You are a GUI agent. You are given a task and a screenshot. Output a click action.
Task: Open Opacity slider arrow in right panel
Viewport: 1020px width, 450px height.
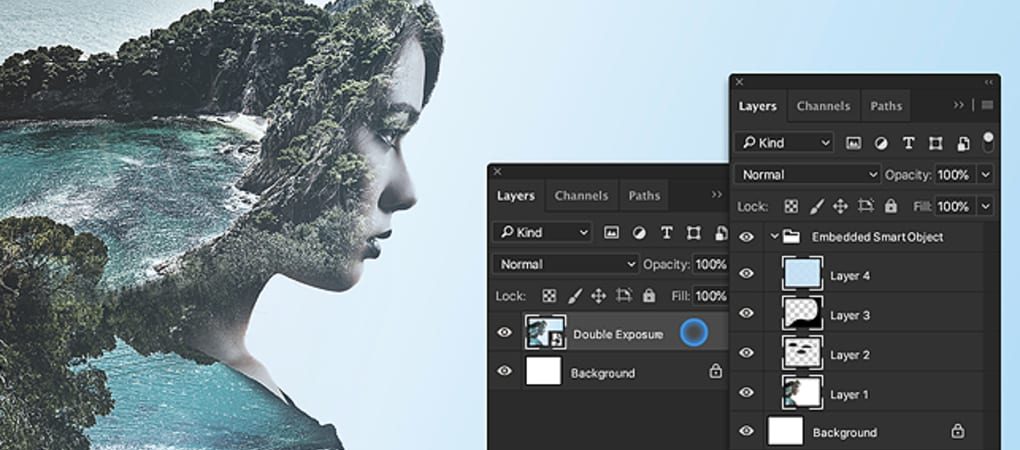pyautogui.click(x=986, y=174)
